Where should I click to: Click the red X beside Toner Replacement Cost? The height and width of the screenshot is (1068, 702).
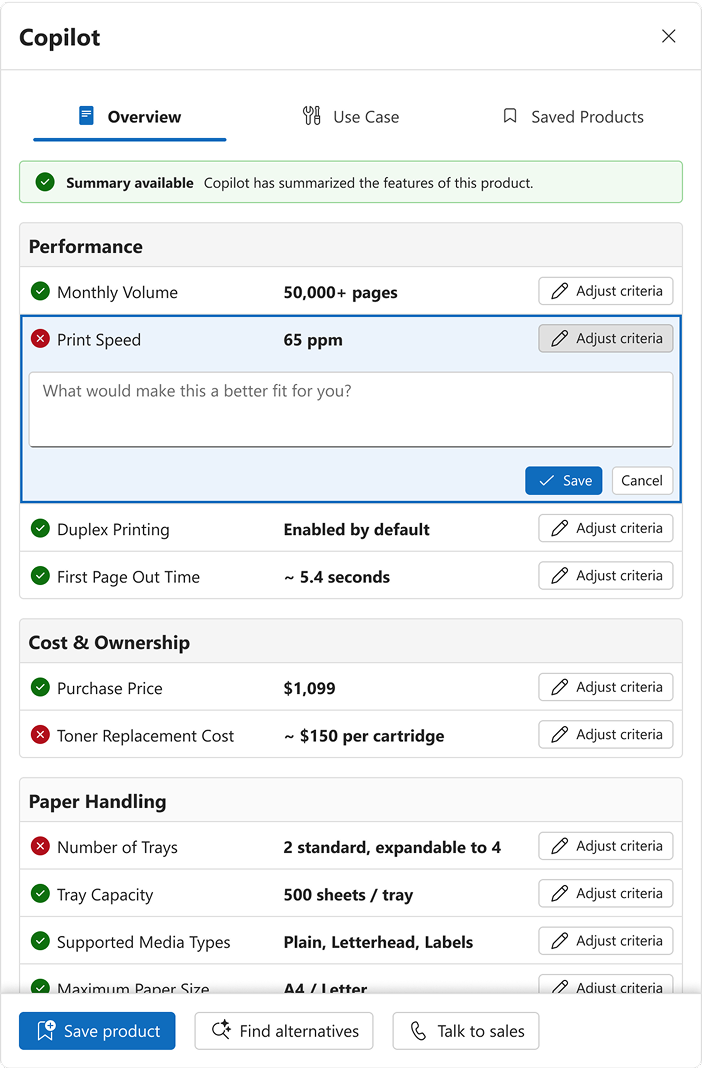pos(40,735)
